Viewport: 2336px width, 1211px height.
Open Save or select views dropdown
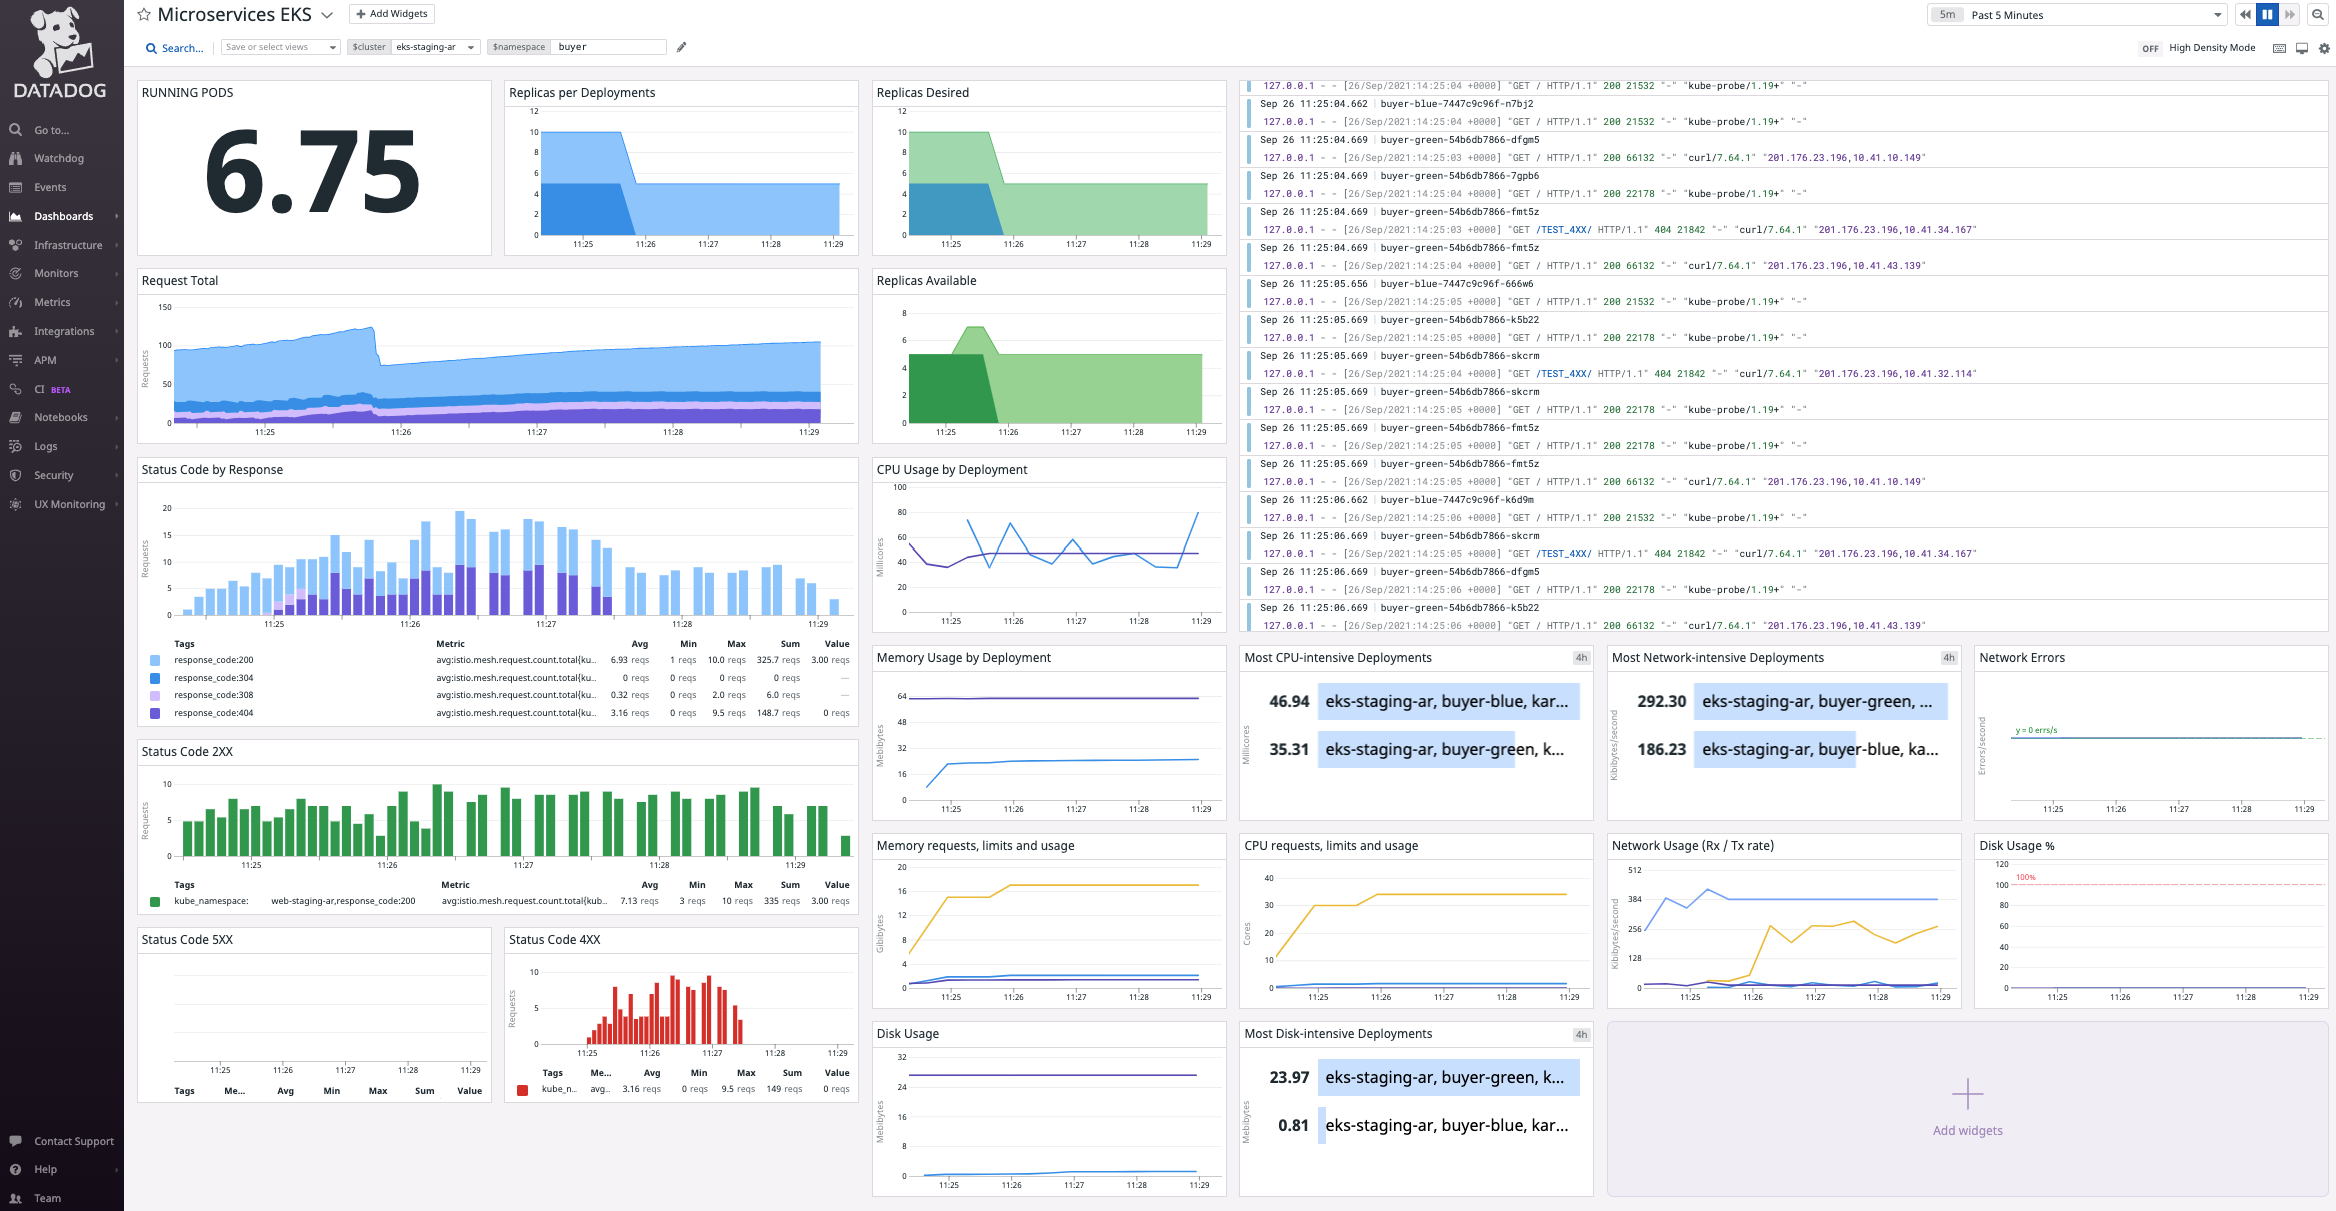[281, 47]
